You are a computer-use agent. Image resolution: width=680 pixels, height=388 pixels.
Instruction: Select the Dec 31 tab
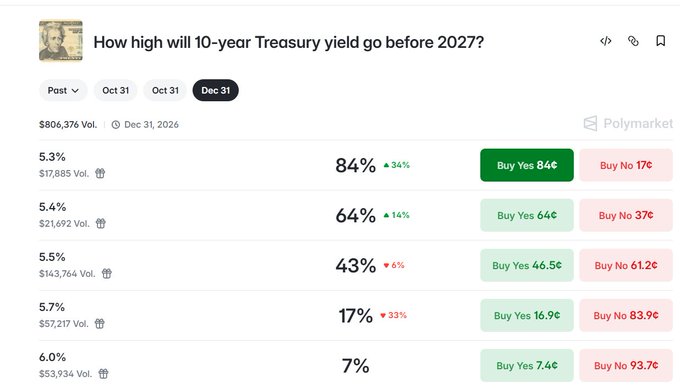(x=216, y=90)
